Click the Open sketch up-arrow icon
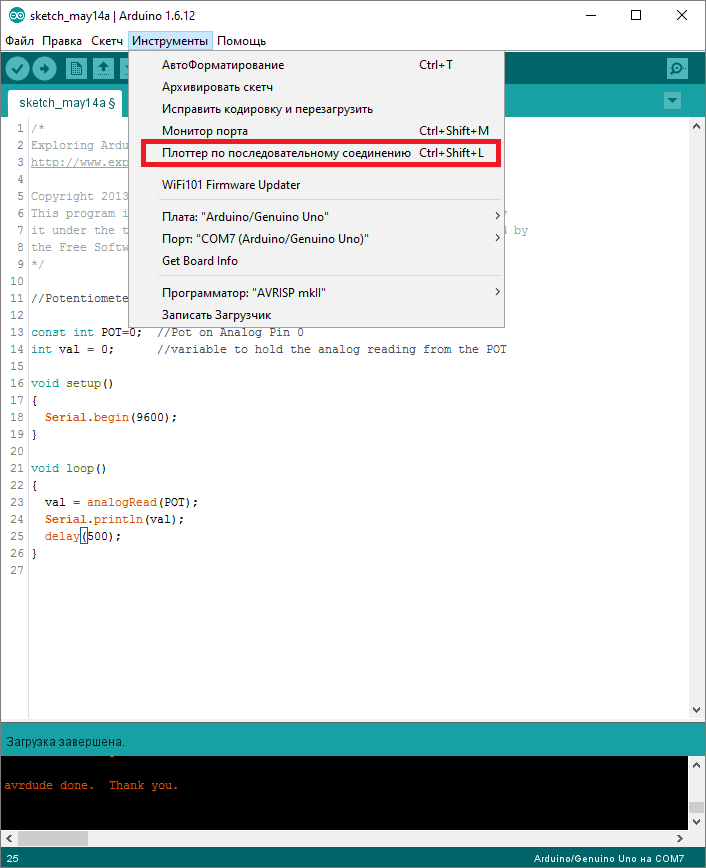This screenshot has width=706, height=868. [104, 69]
